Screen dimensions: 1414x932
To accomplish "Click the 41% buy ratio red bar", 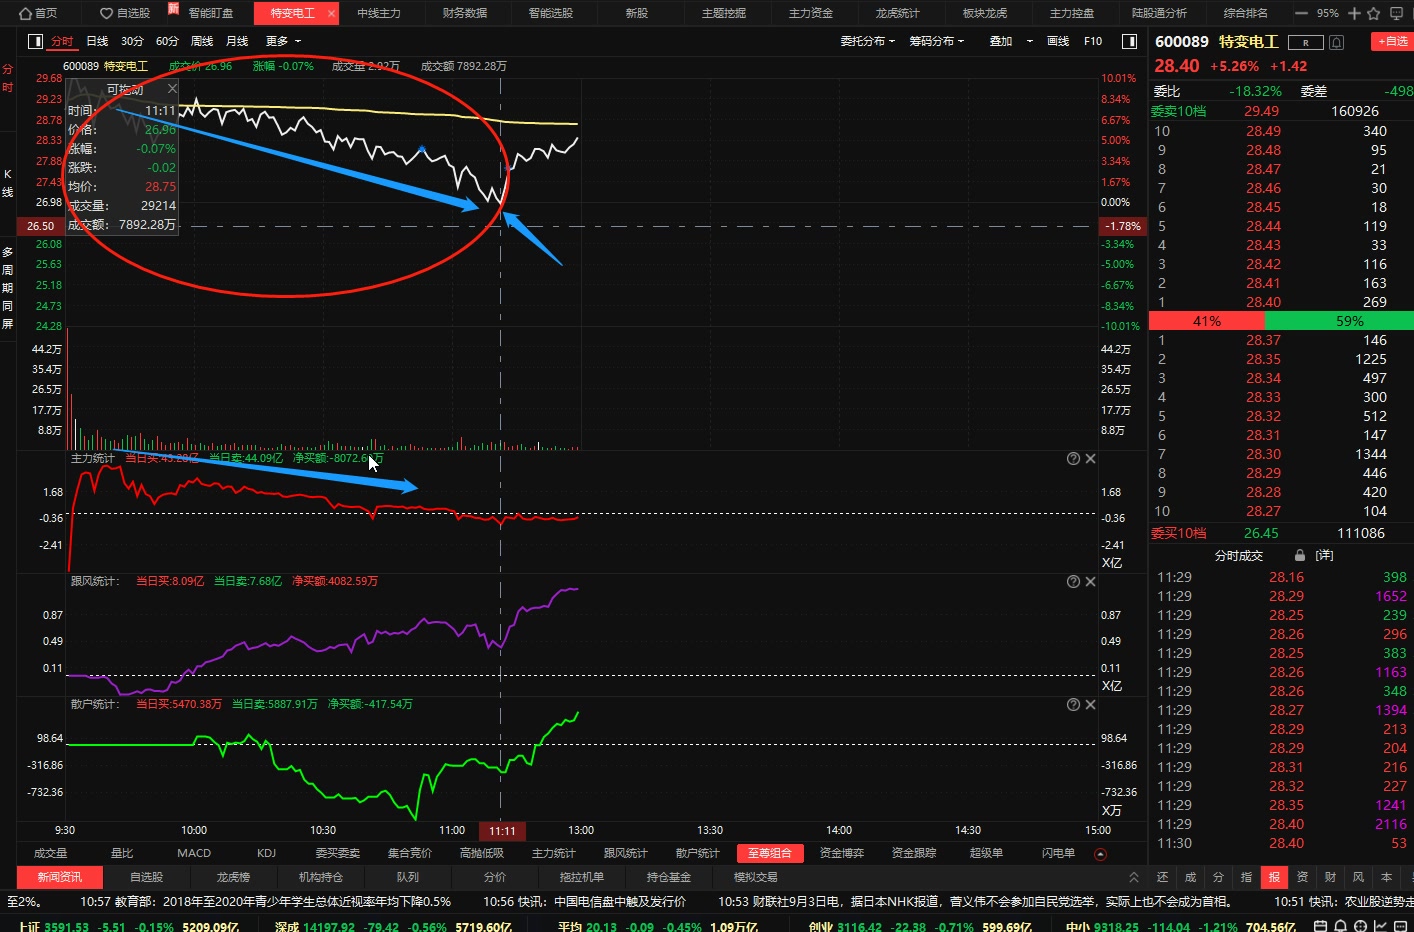I will tap(1207, 321).
